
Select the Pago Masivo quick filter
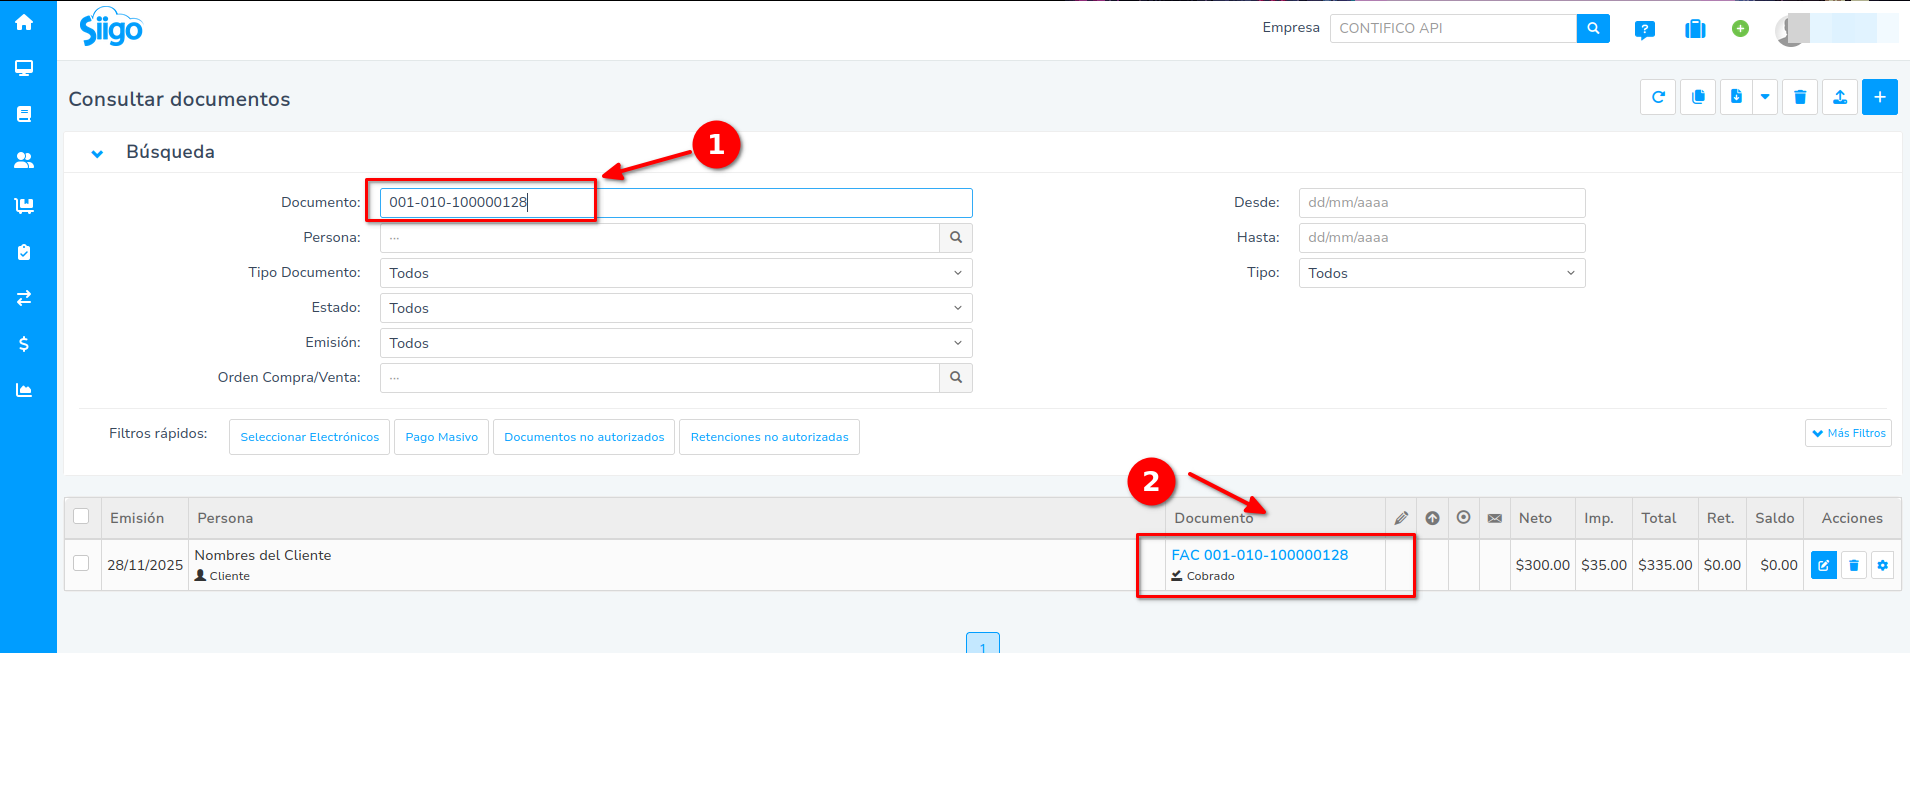(441, 437)
